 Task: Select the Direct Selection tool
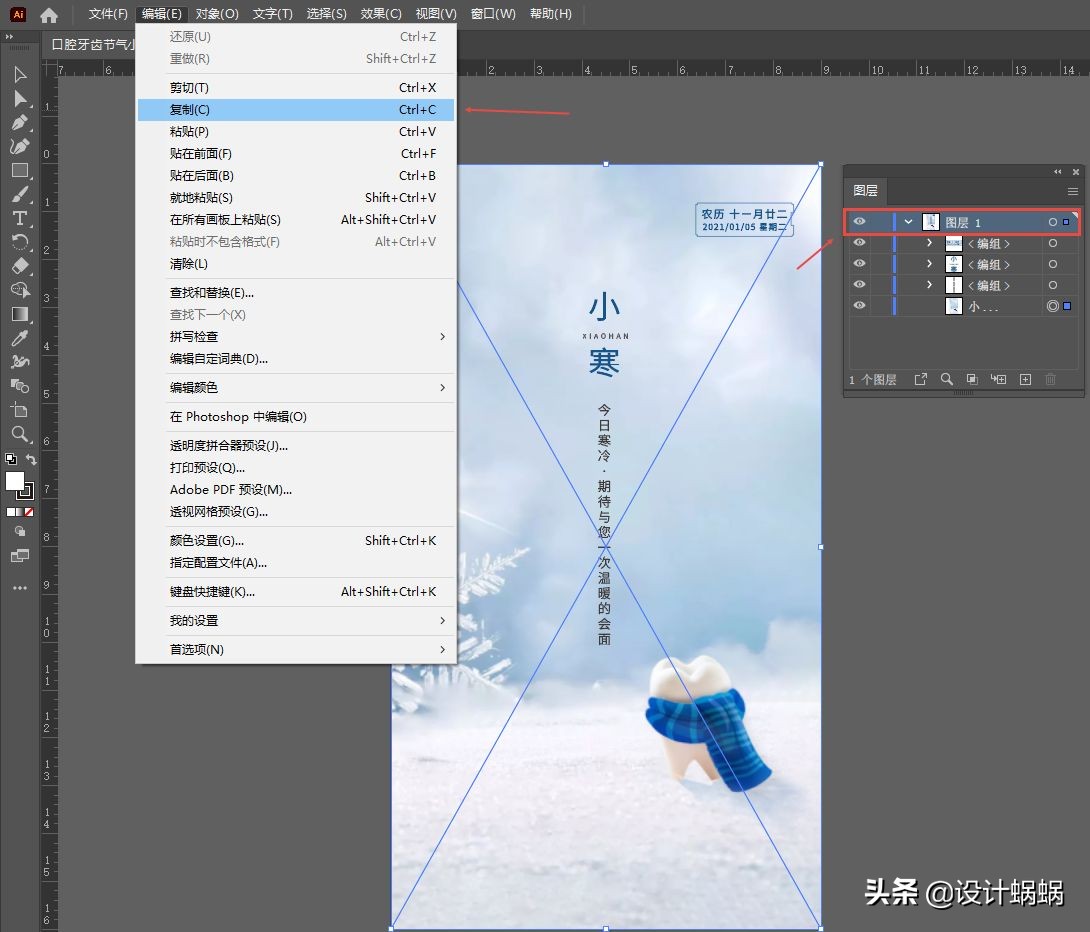[x=20, y=99]
